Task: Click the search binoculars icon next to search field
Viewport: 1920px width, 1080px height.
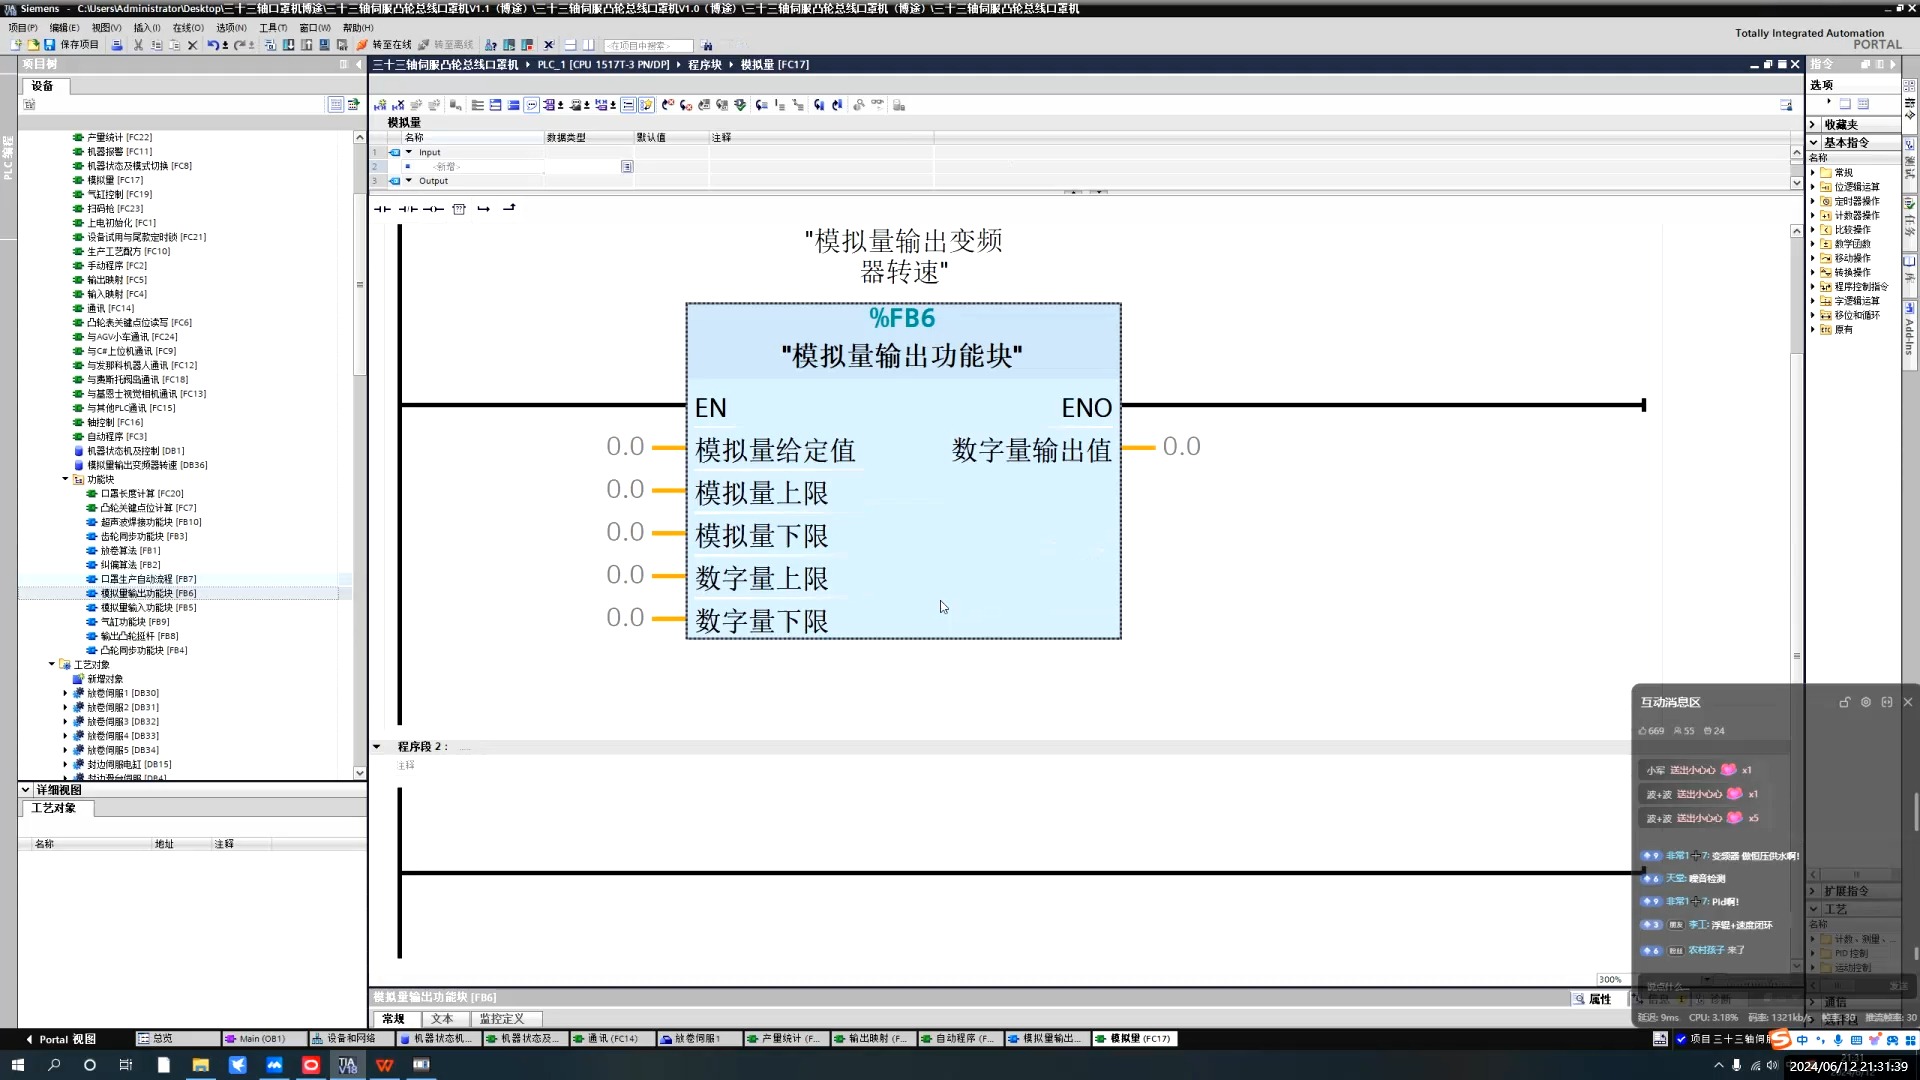Action: 707,45
